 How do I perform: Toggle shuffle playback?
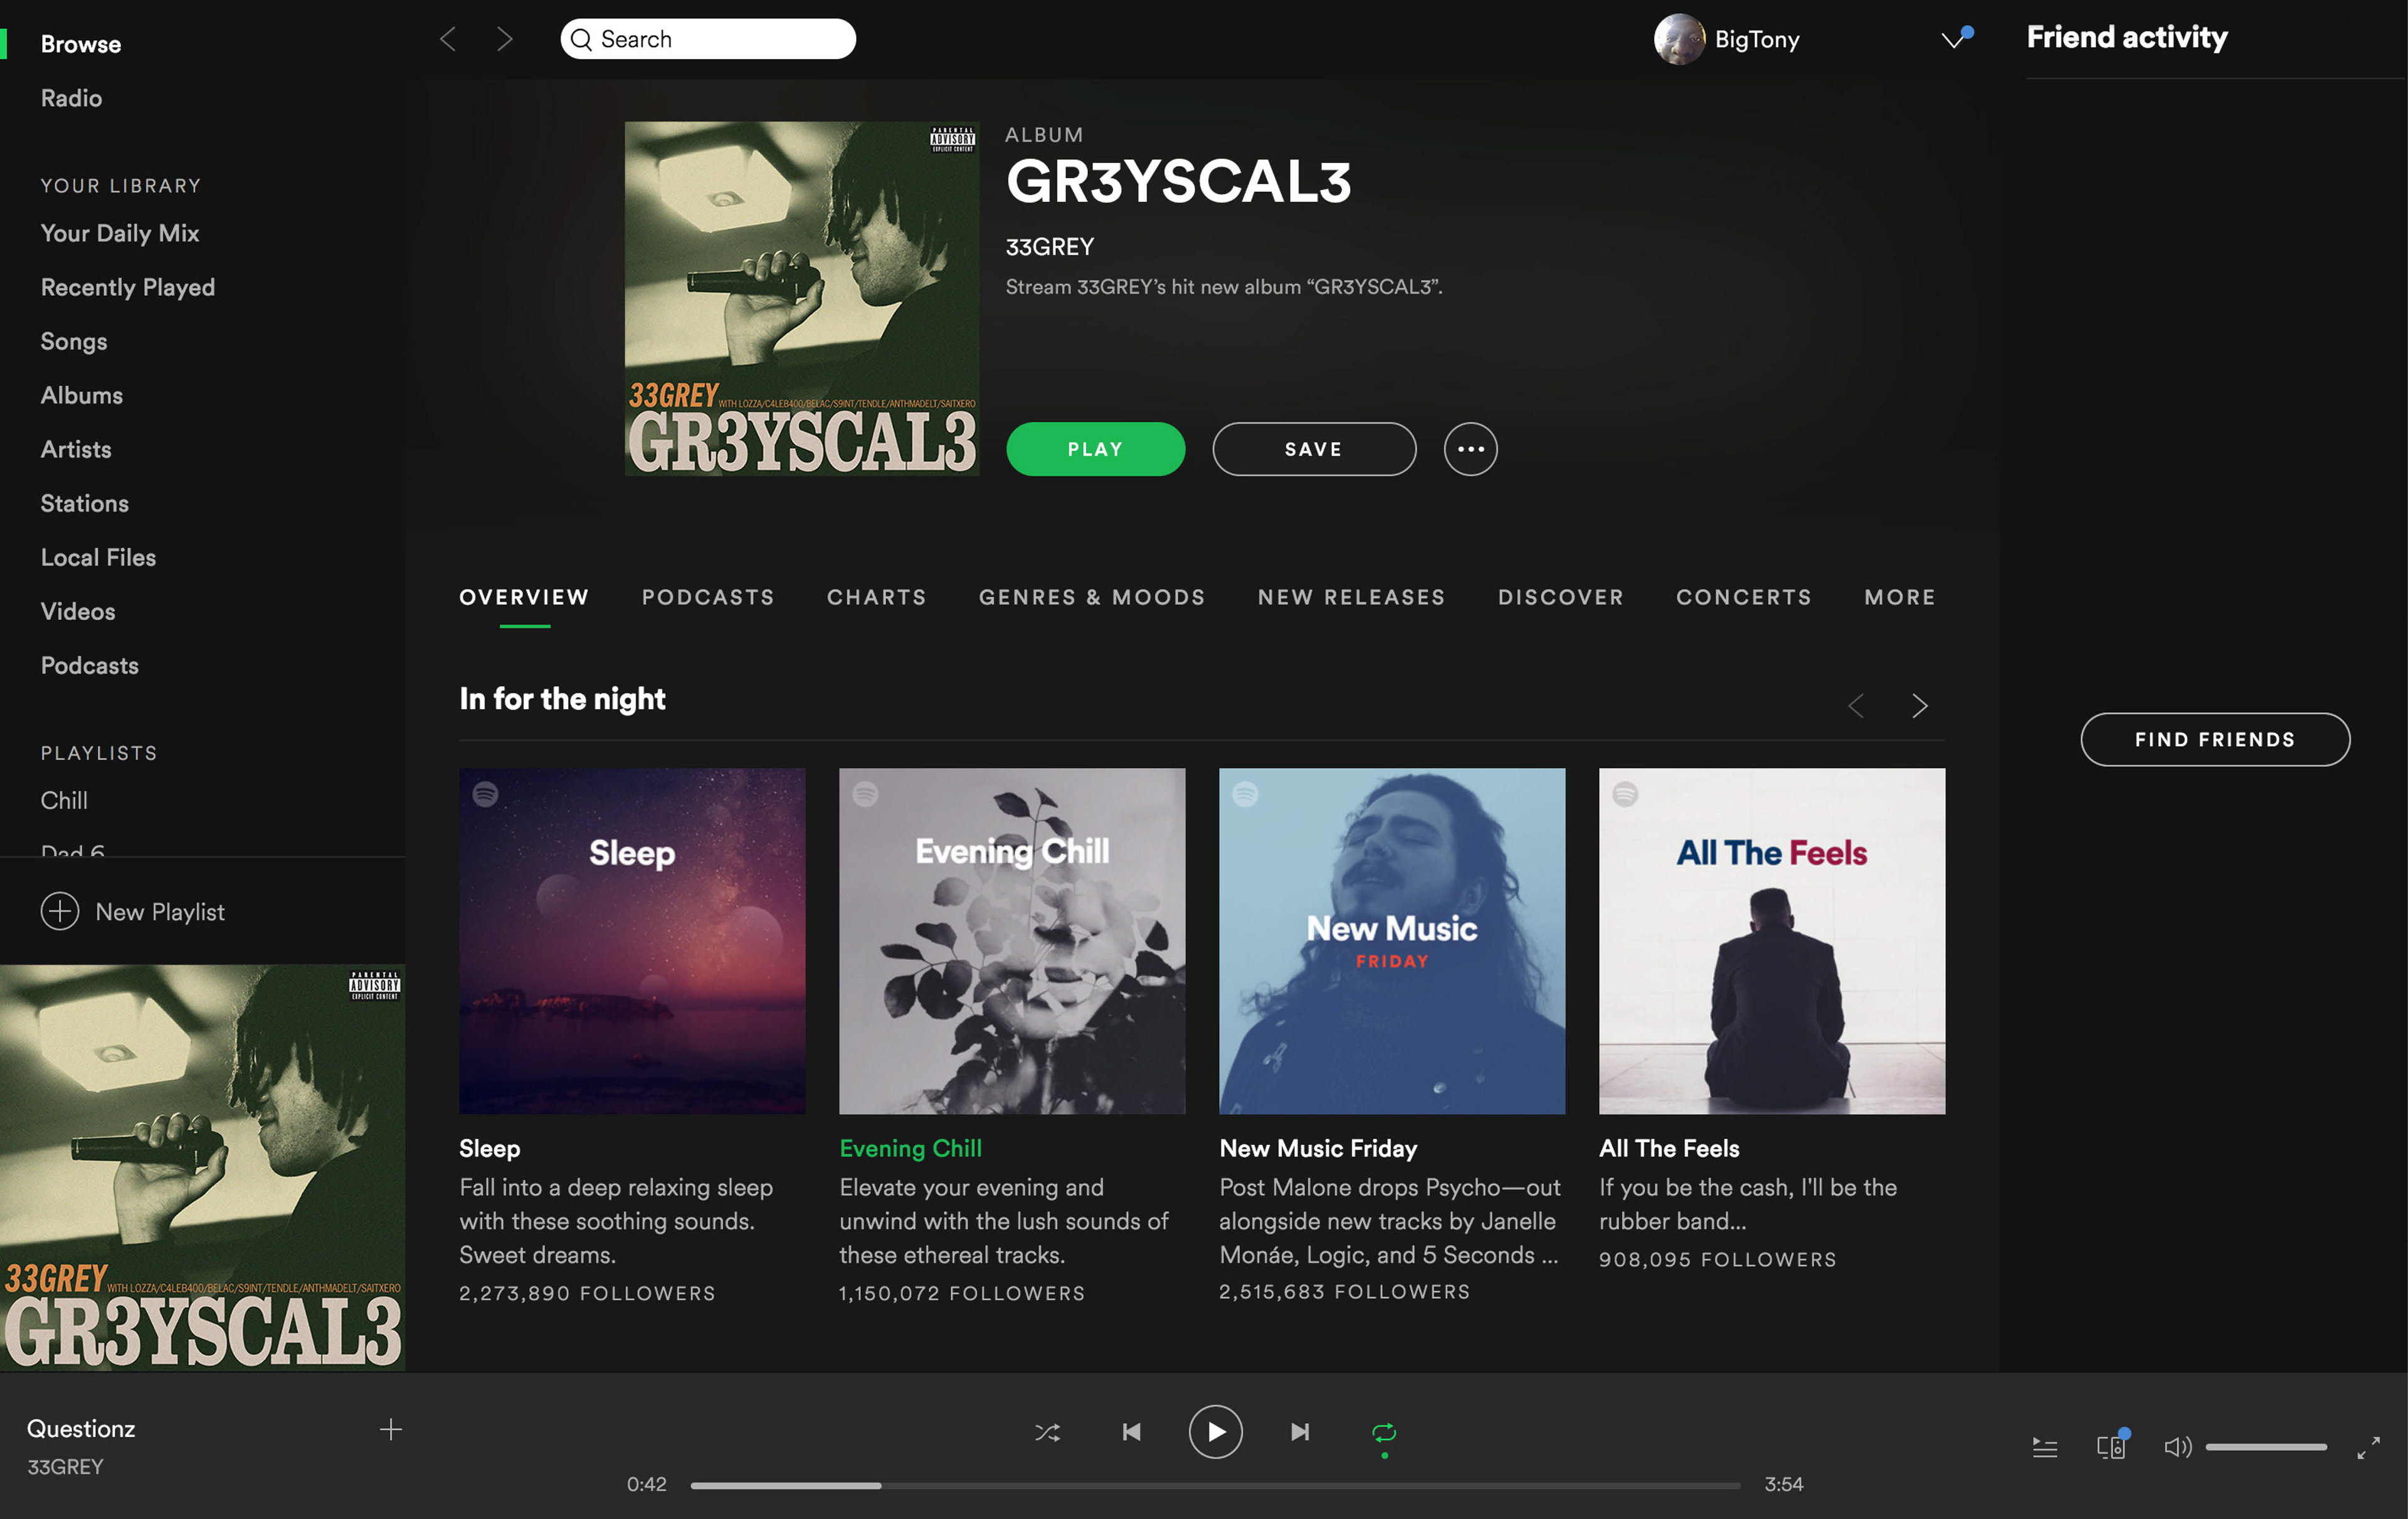[x=1047, y=1432]
